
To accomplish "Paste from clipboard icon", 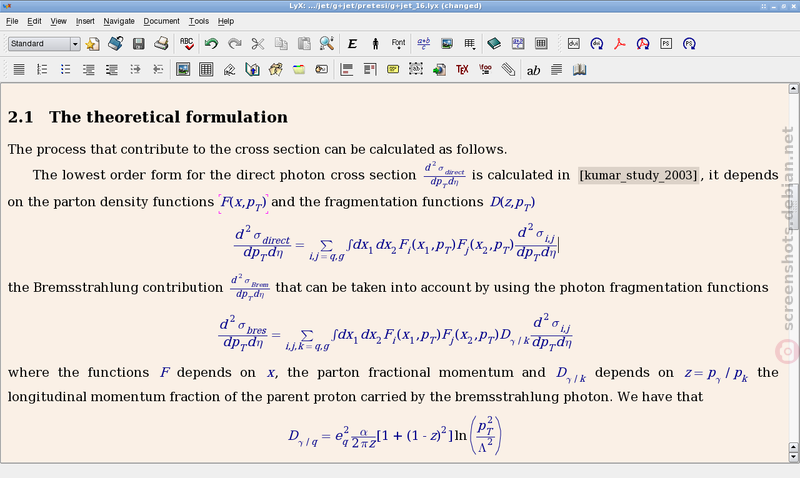I will coord(304,44).
